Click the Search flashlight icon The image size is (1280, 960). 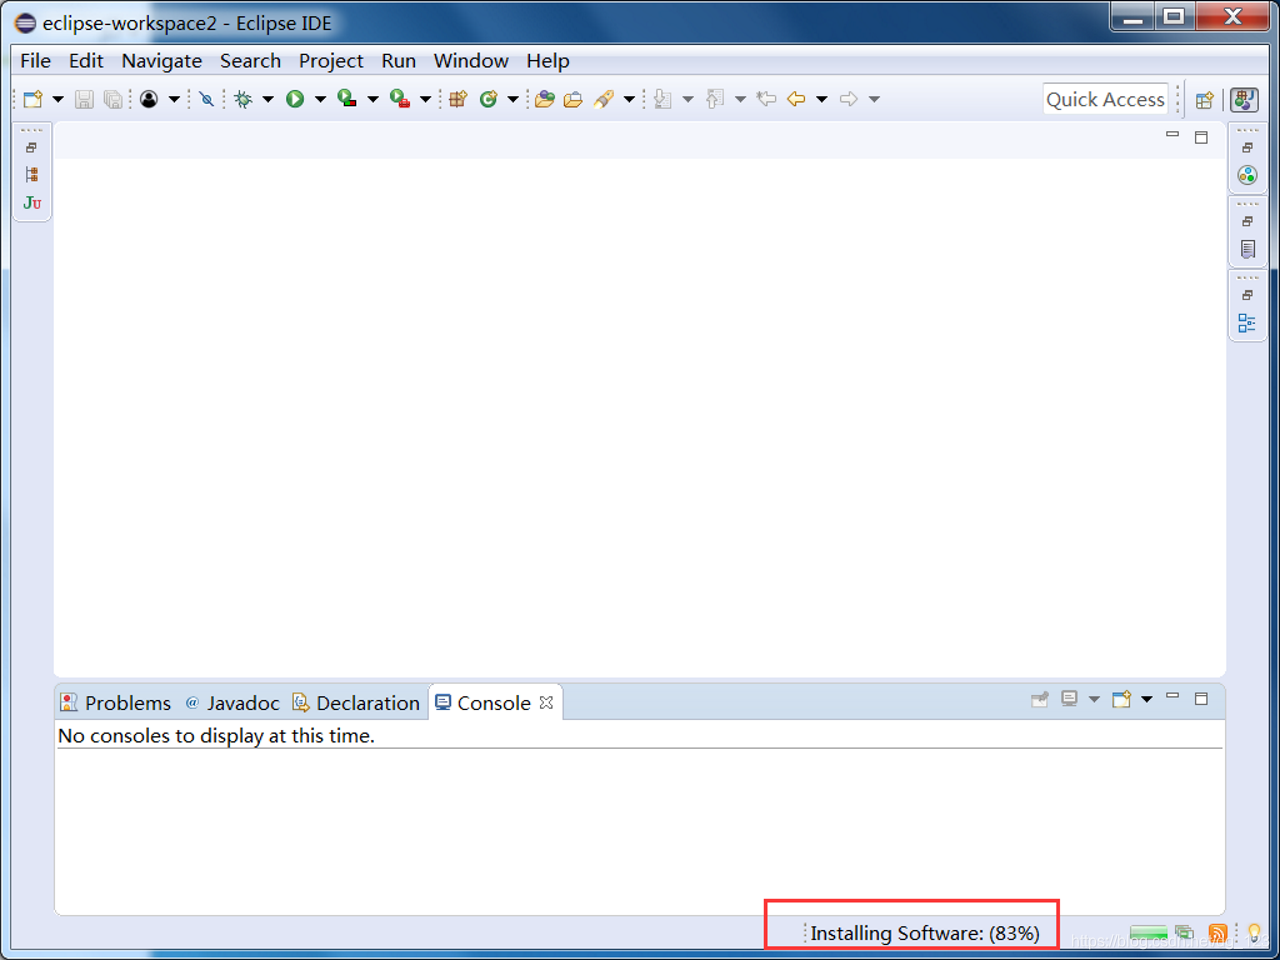[x=604, y=99]
